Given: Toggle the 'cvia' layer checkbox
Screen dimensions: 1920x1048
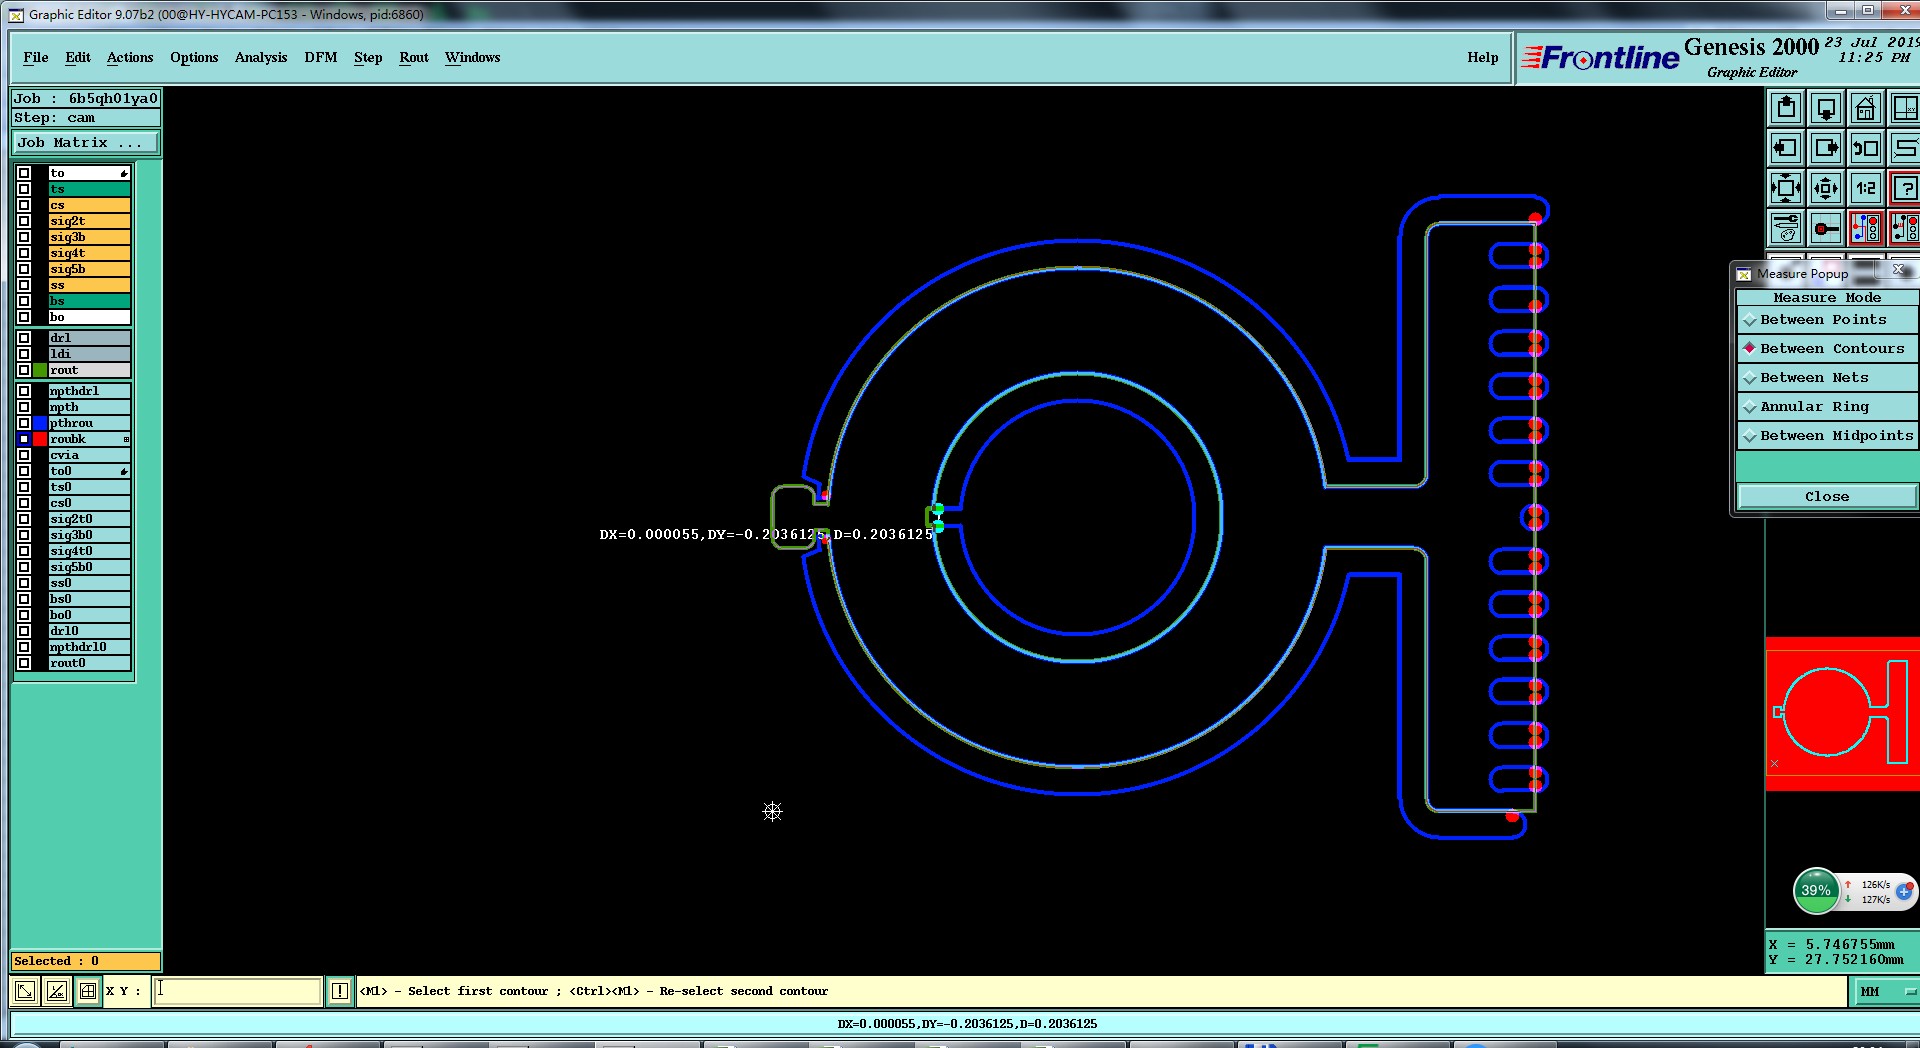Looking at the screenshot, I should pyautogui.click(x=24, y=455).
